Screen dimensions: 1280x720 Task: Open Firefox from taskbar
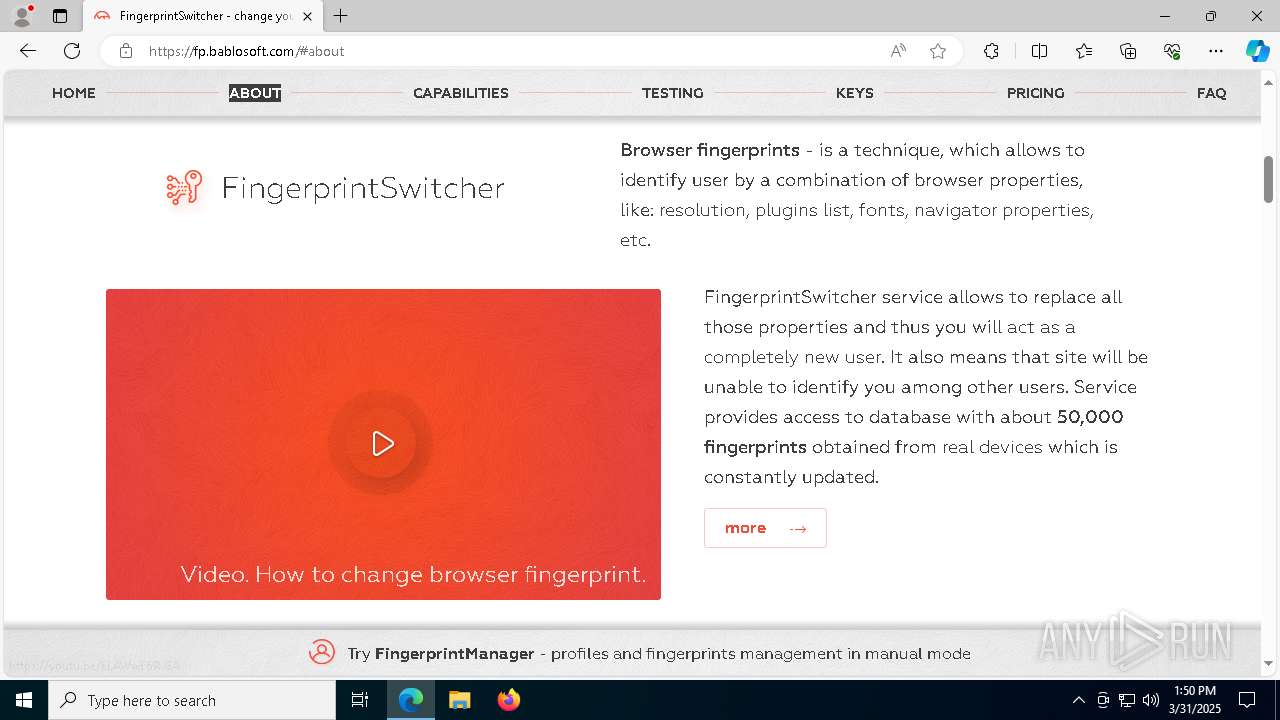click(508, 700)
